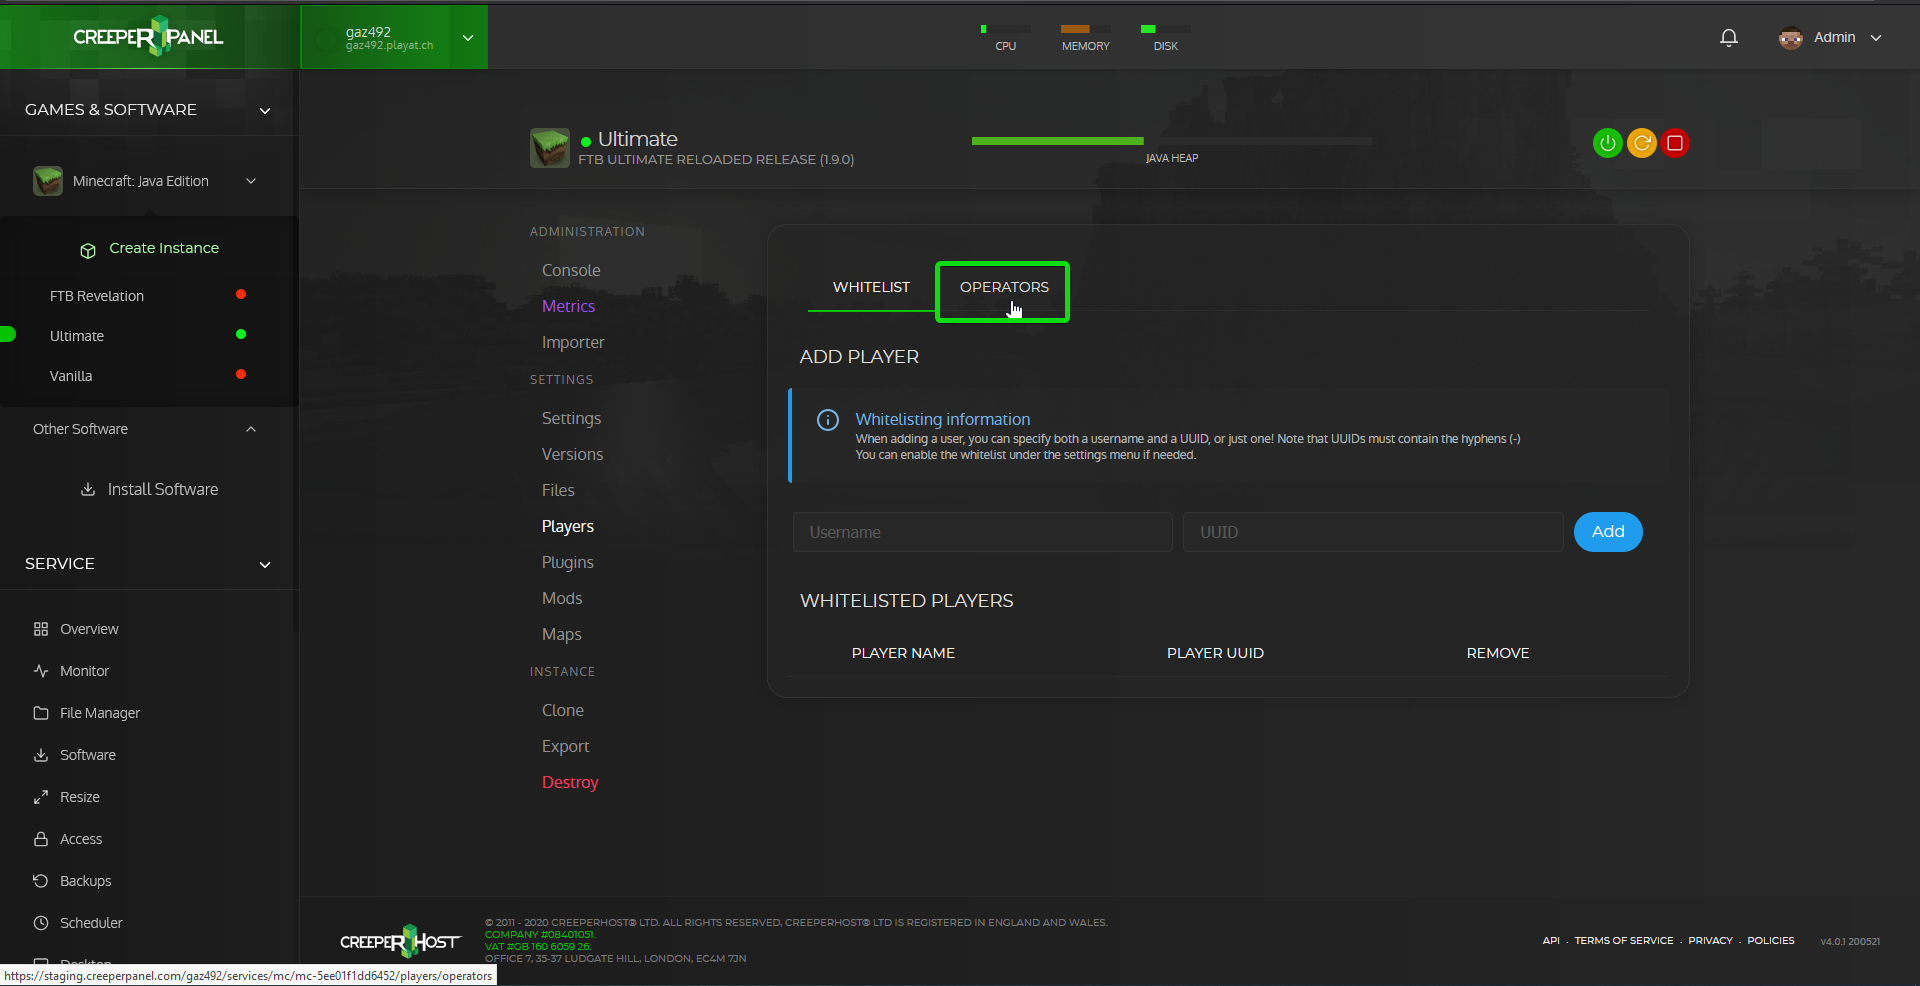Click the Resize arrows icon

[41, 797]
